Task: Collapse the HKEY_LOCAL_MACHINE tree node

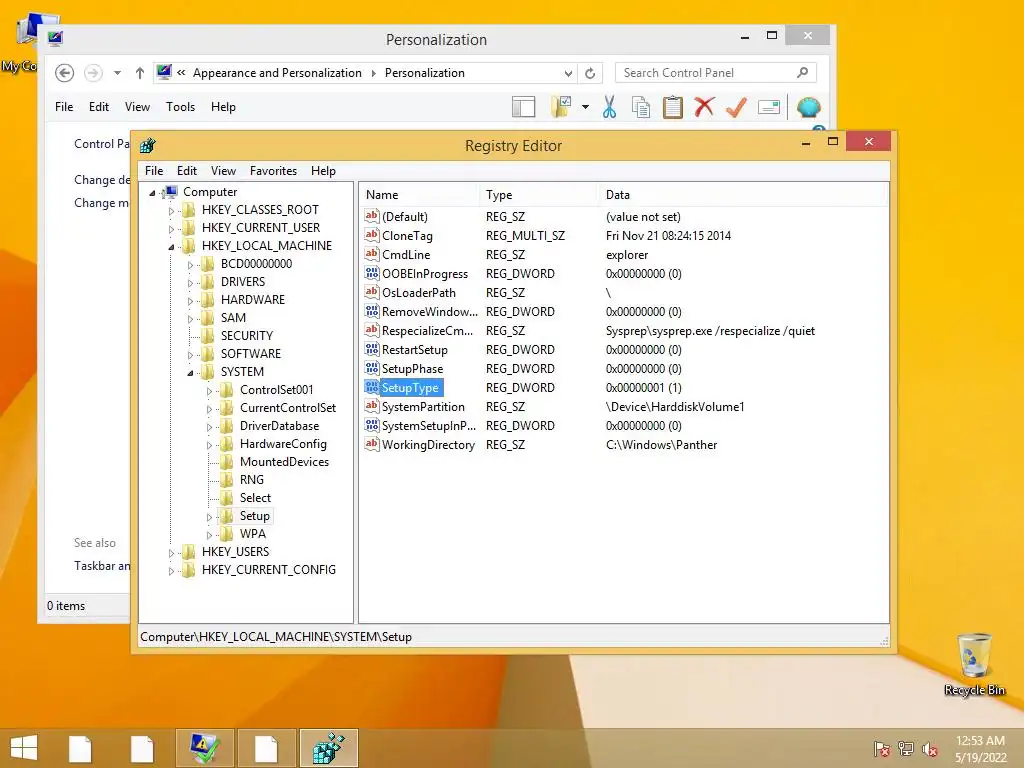Action: click(x=171, y=247)
